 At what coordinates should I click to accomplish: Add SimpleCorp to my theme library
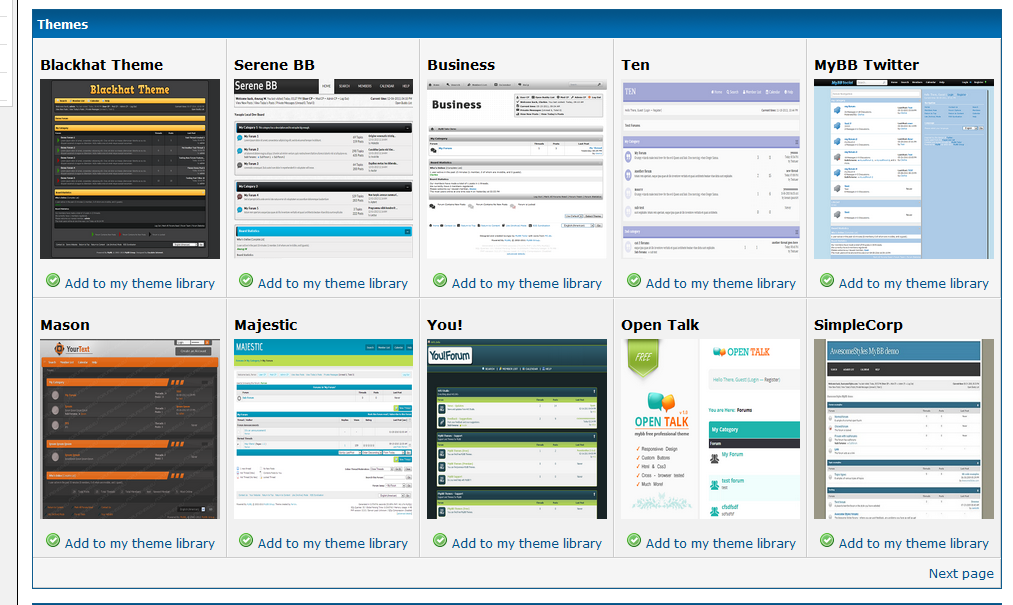click(914, 543)
